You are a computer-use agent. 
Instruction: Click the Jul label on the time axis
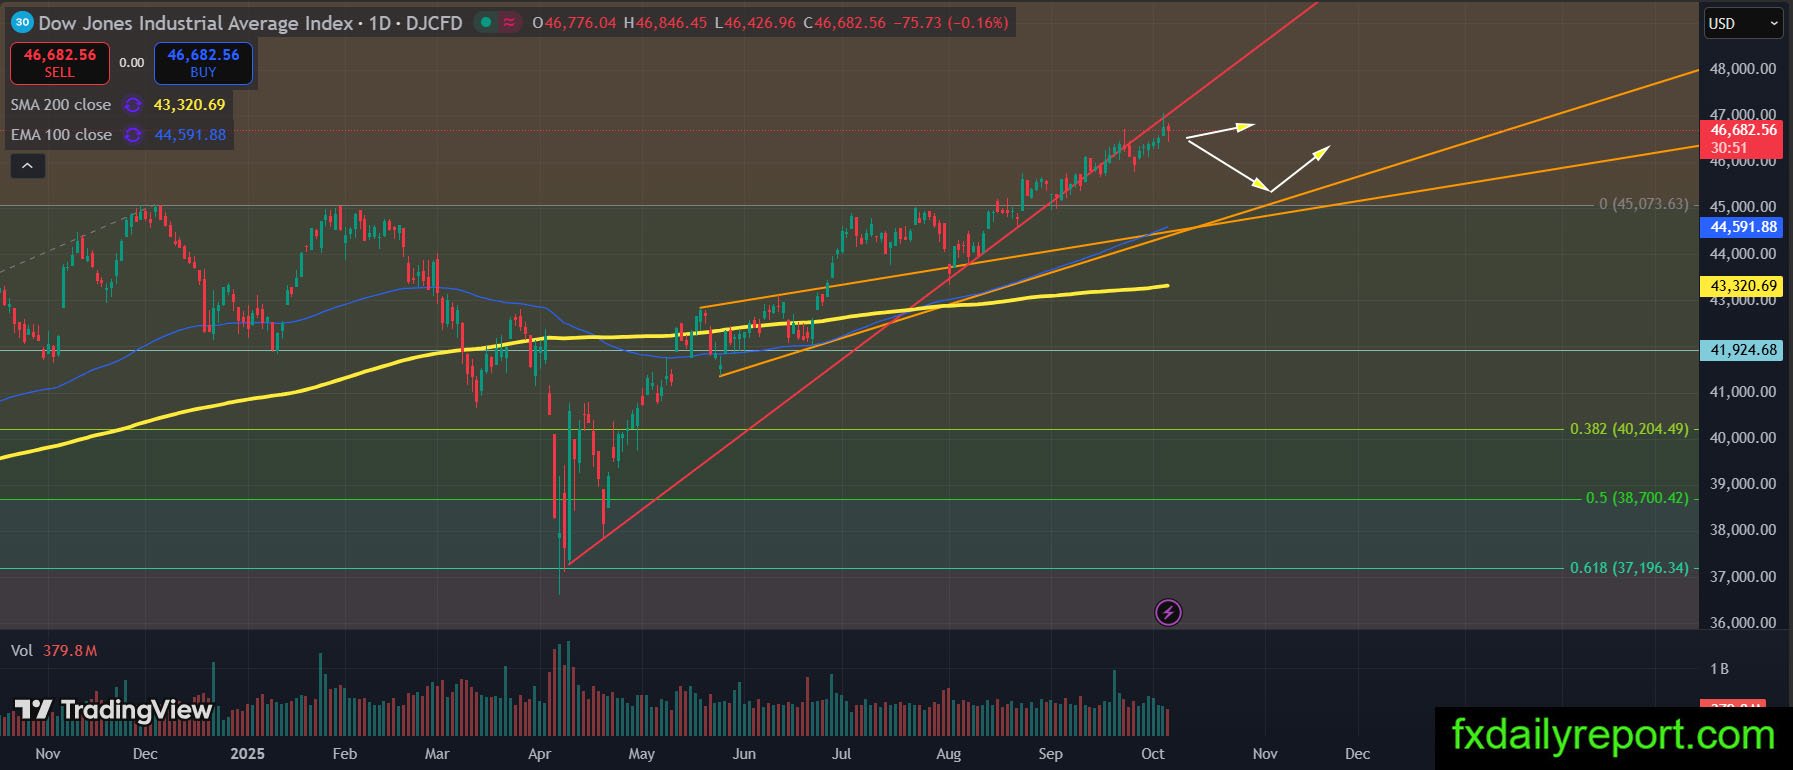click(x=841, y=754)
